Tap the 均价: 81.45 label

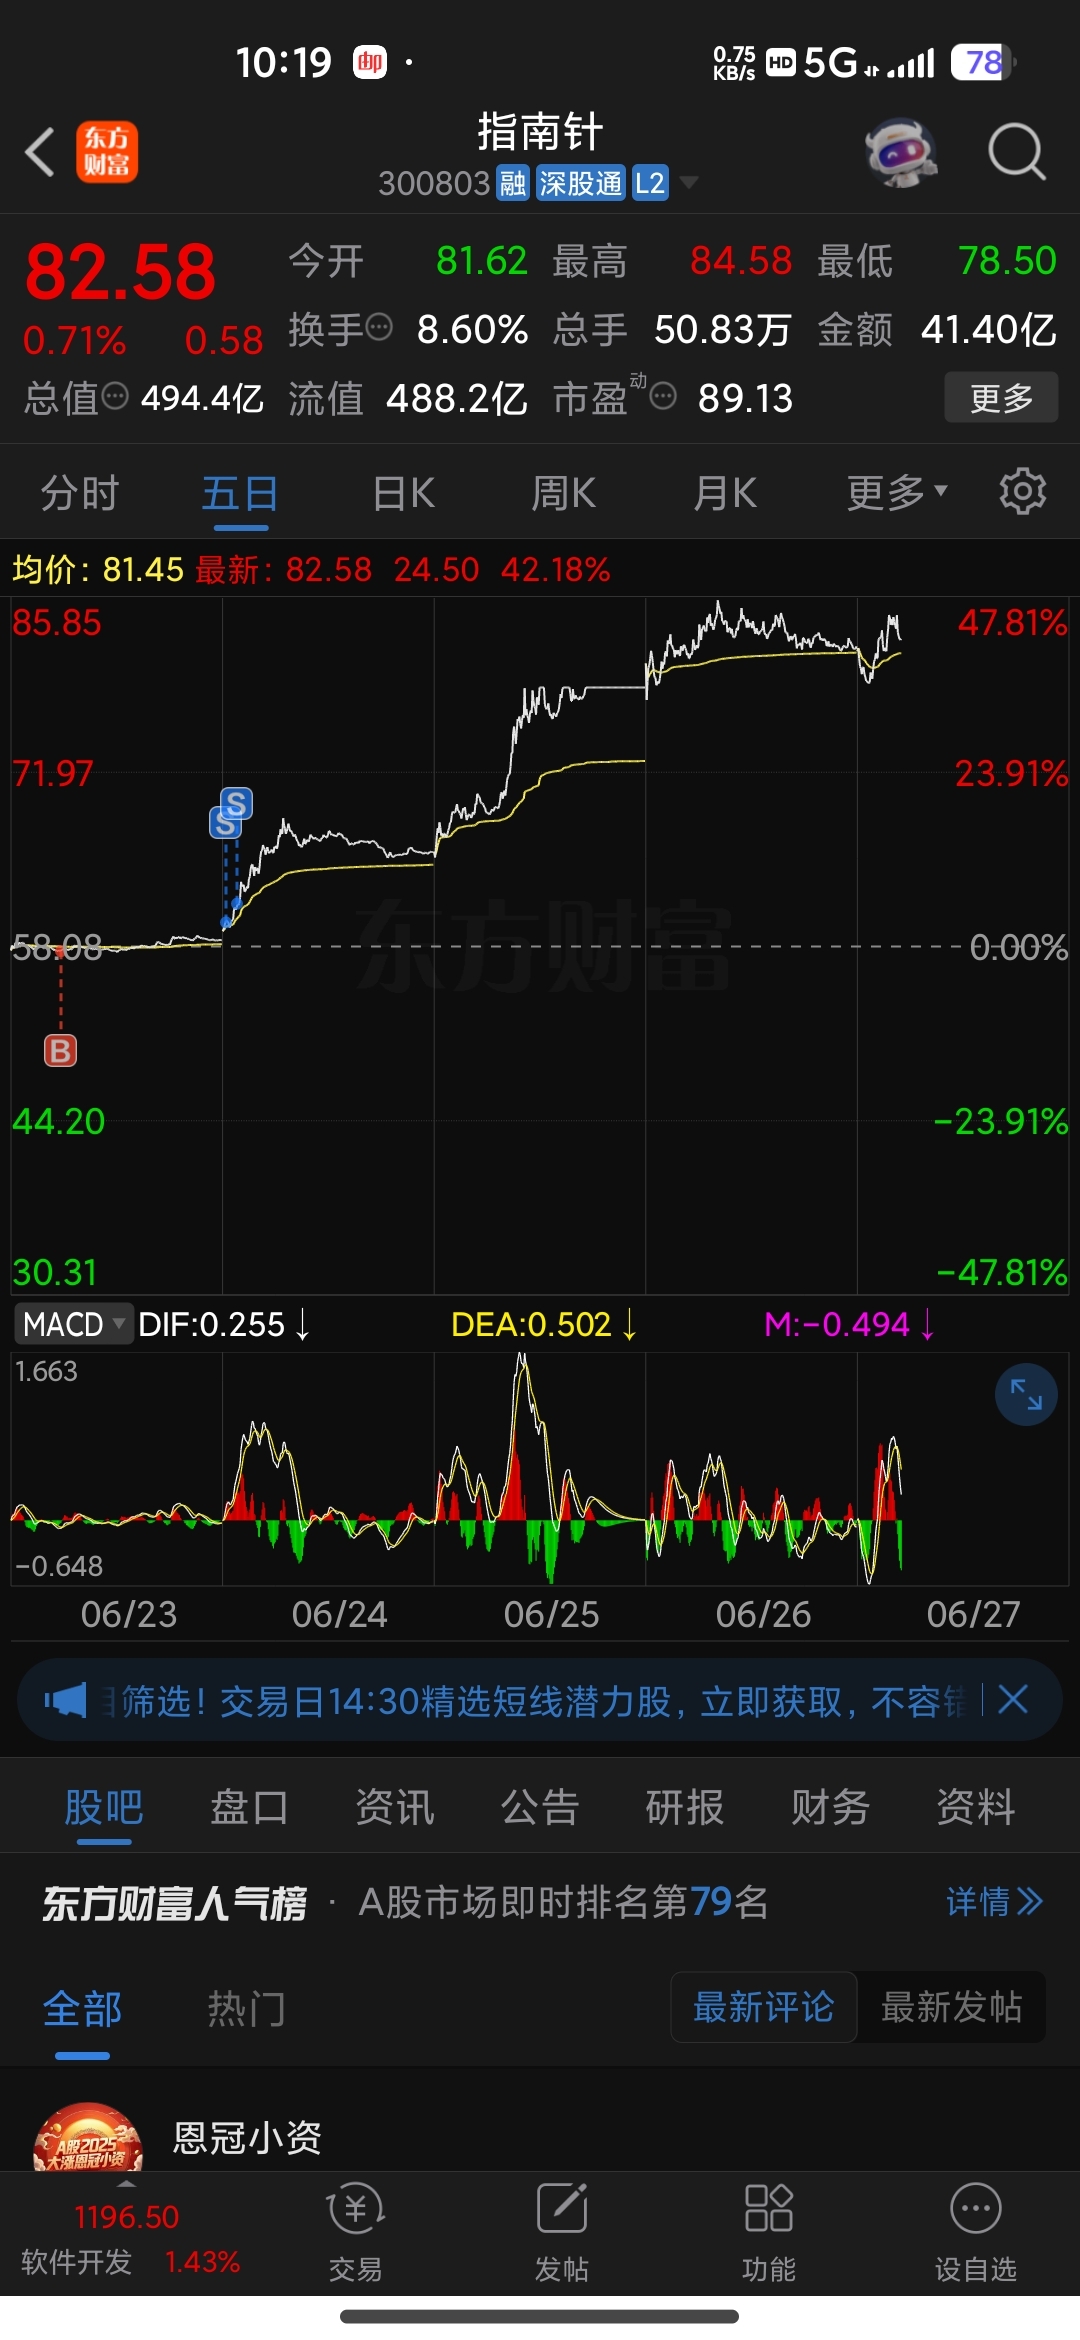click(98, 570)
